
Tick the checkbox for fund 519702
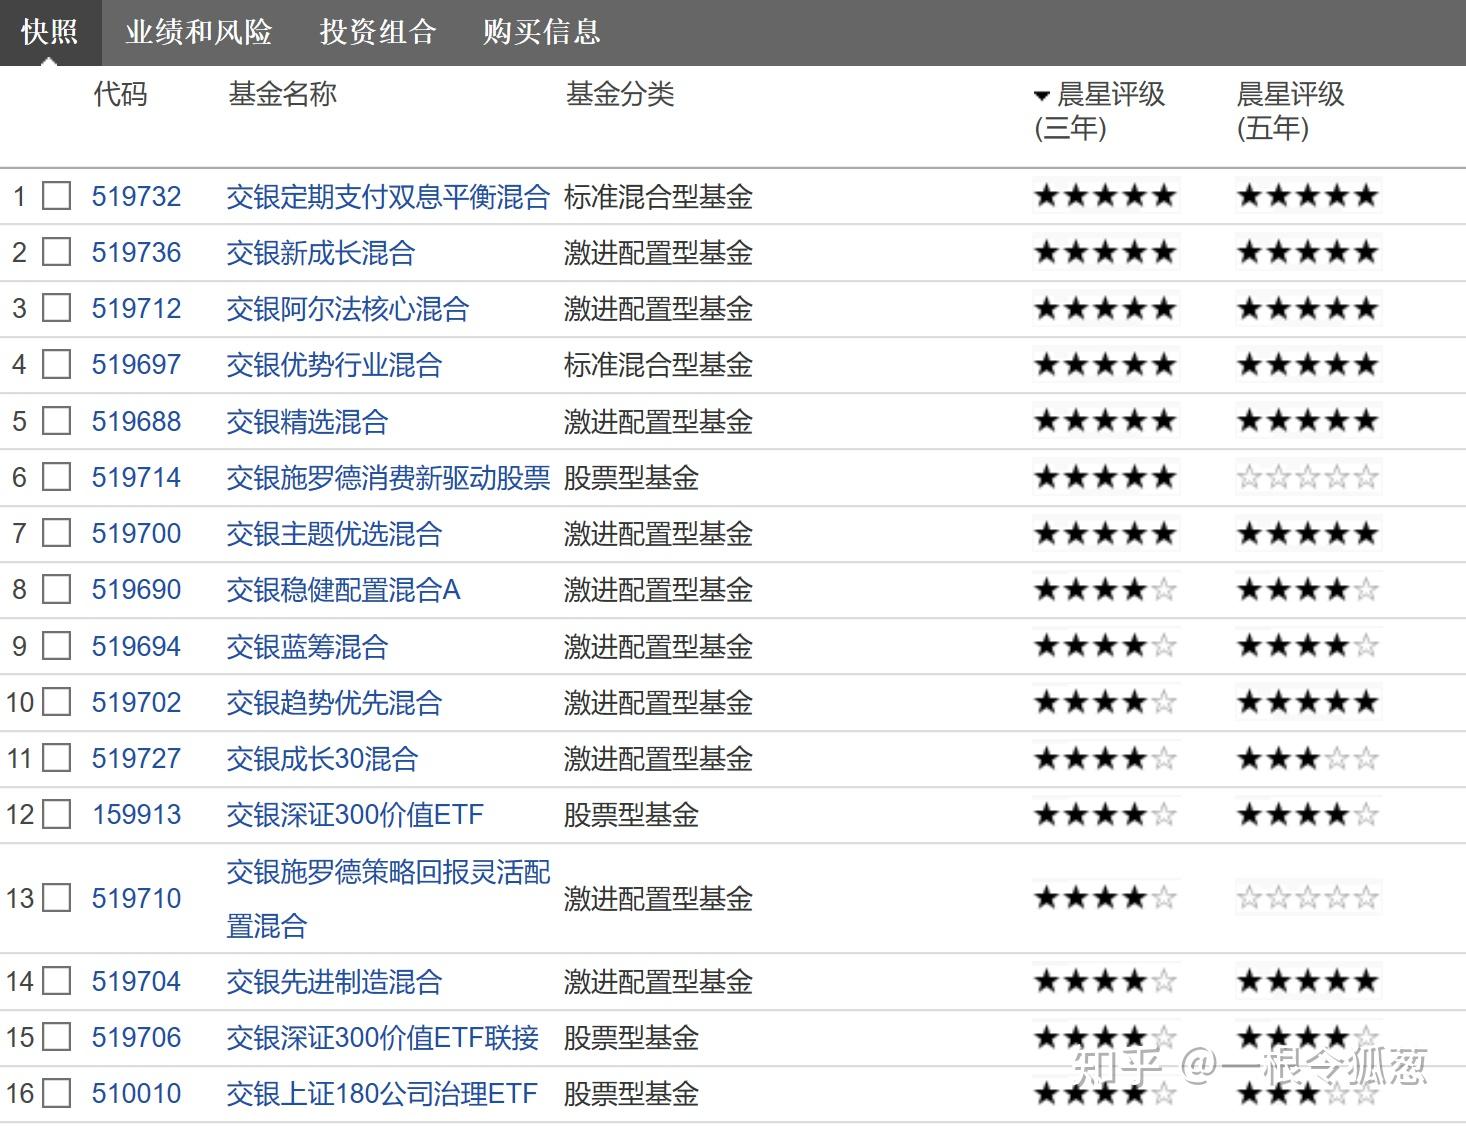tap(56, 702)
